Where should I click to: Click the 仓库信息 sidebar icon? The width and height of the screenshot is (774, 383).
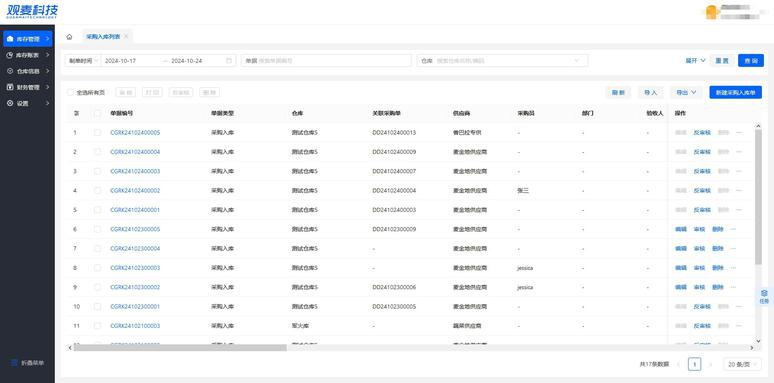10,71
